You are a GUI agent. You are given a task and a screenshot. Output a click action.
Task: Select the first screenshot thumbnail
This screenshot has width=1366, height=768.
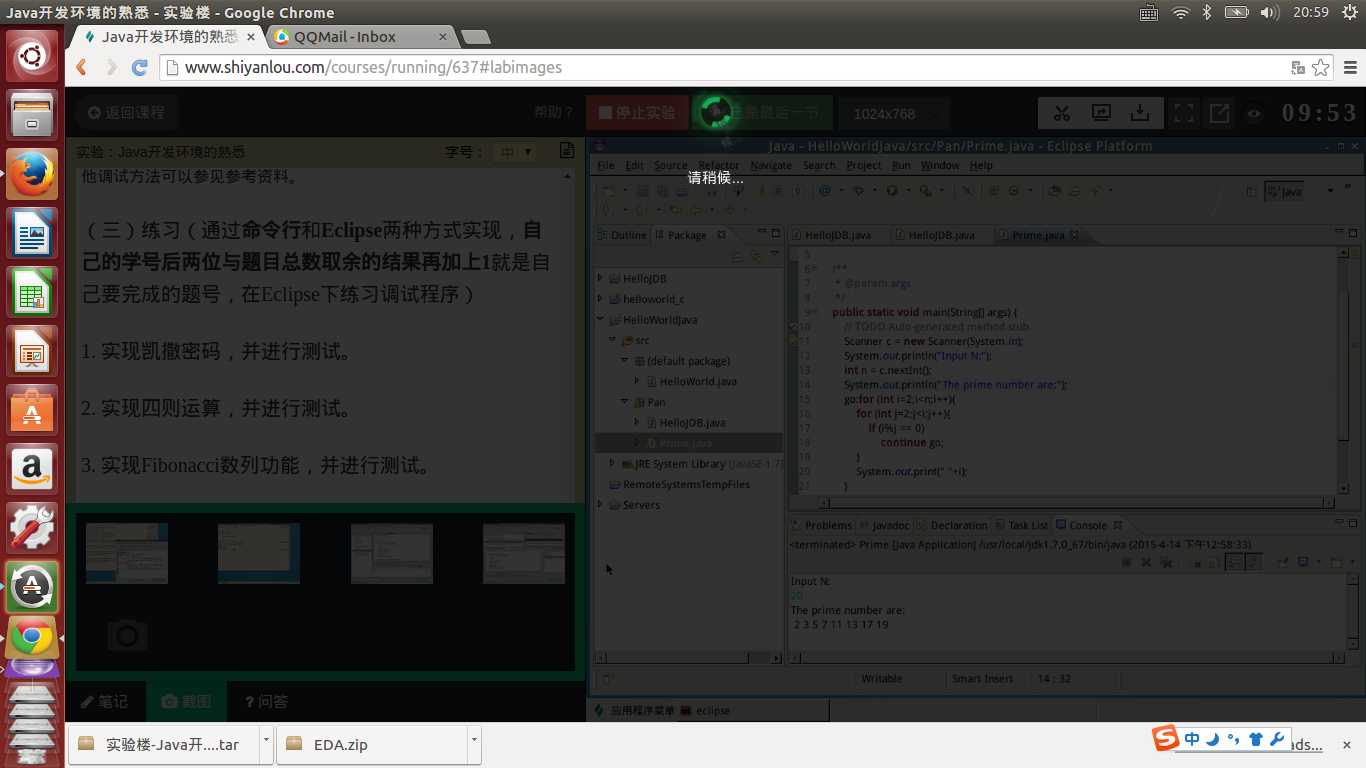[x=127, y=553]
